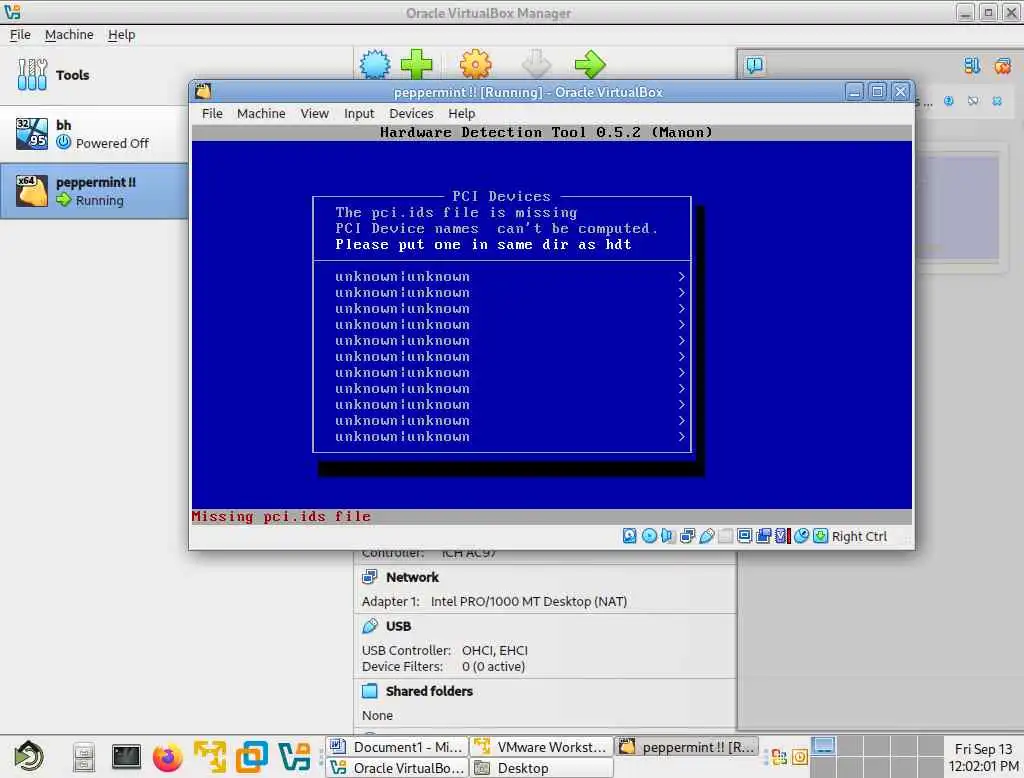Launch VirtualBox from the taskbar launcher
Image resolution: width=1024 pixels, height=778 pixels.
[294, 757]
